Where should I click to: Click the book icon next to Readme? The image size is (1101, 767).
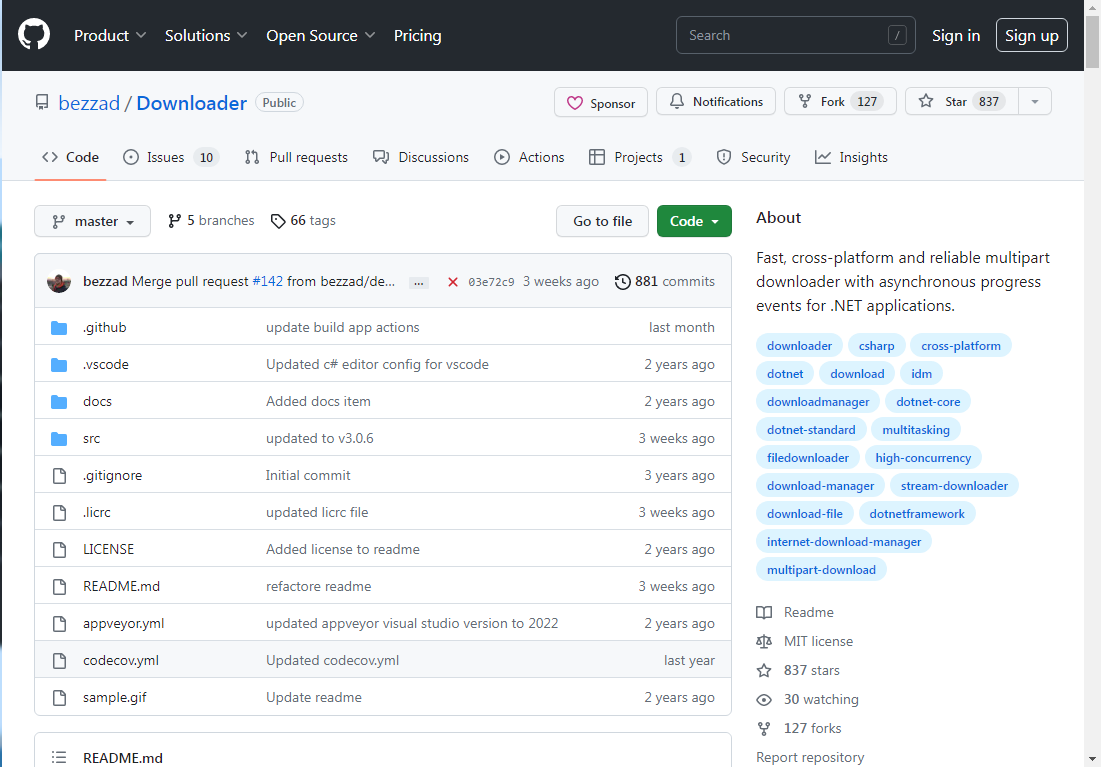[764, 612]
